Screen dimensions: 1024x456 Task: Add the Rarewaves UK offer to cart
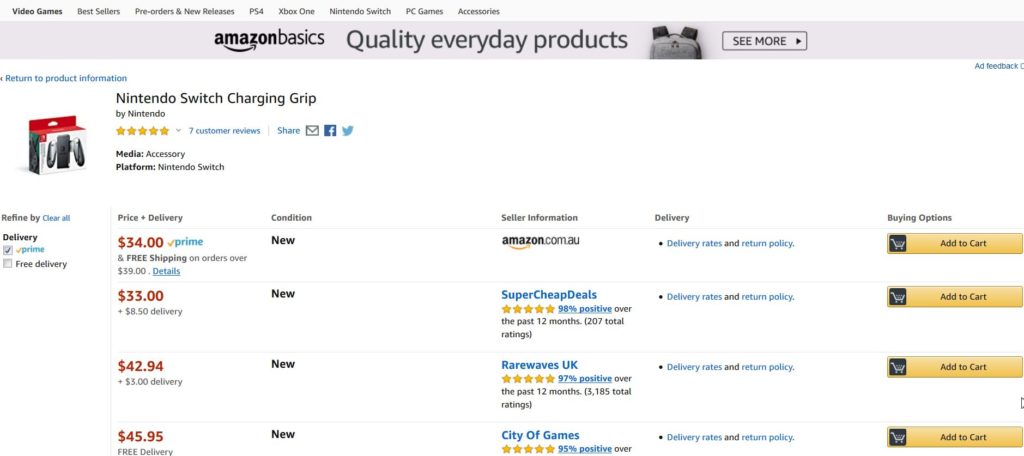[954, 367]
